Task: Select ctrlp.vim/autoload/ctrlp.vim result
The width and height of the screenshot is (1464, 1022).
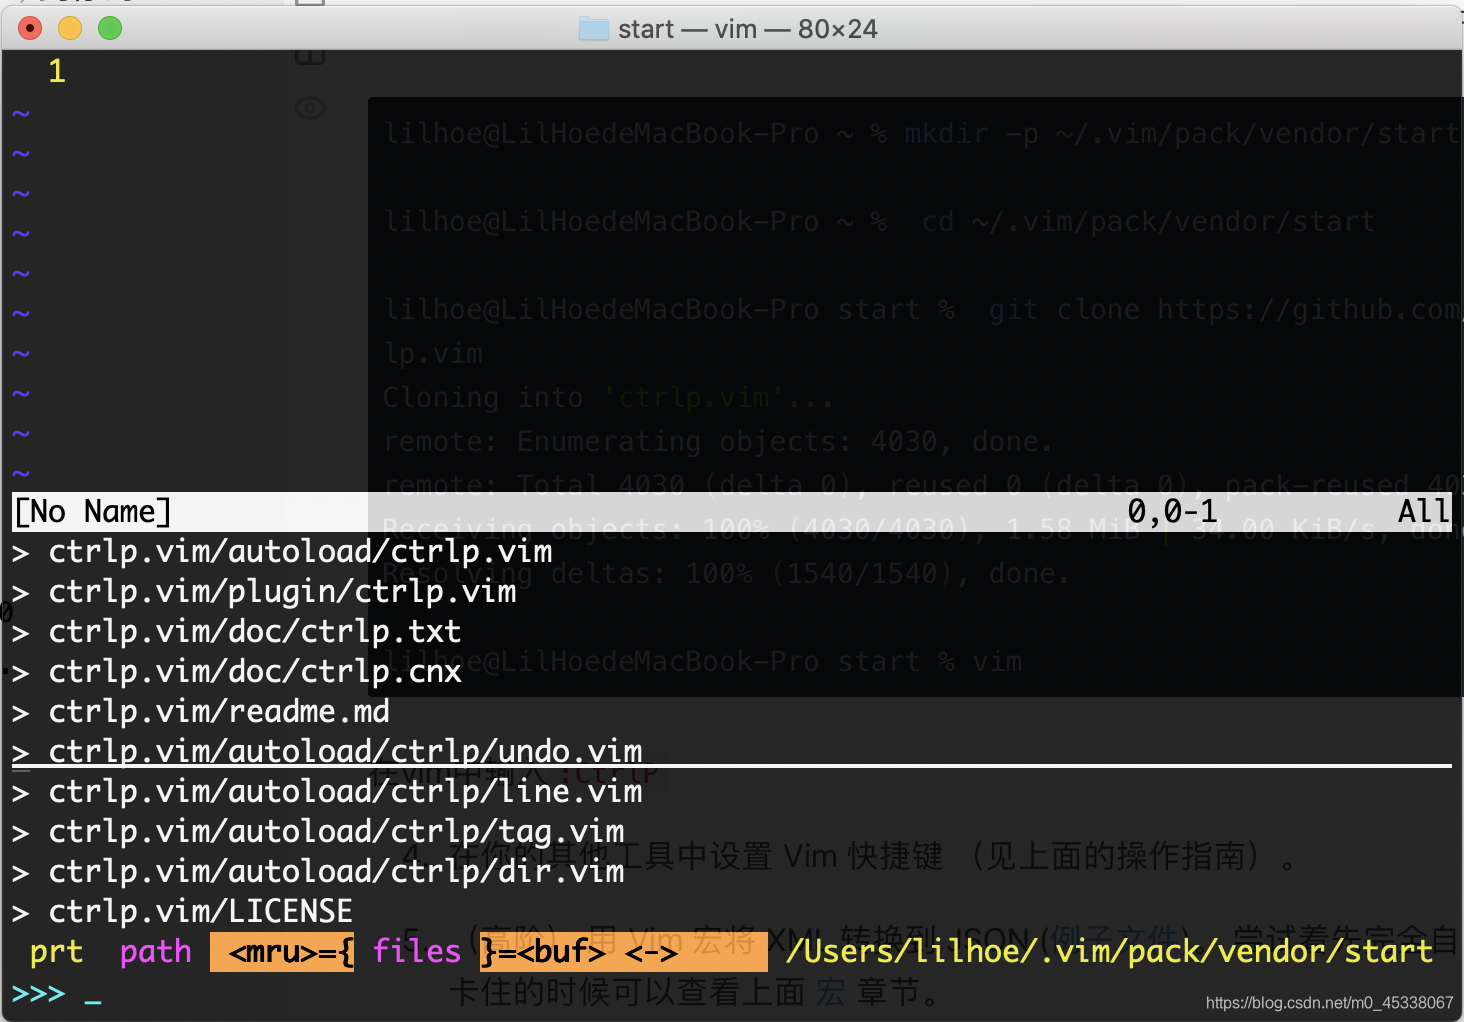Action: [300, 552]
